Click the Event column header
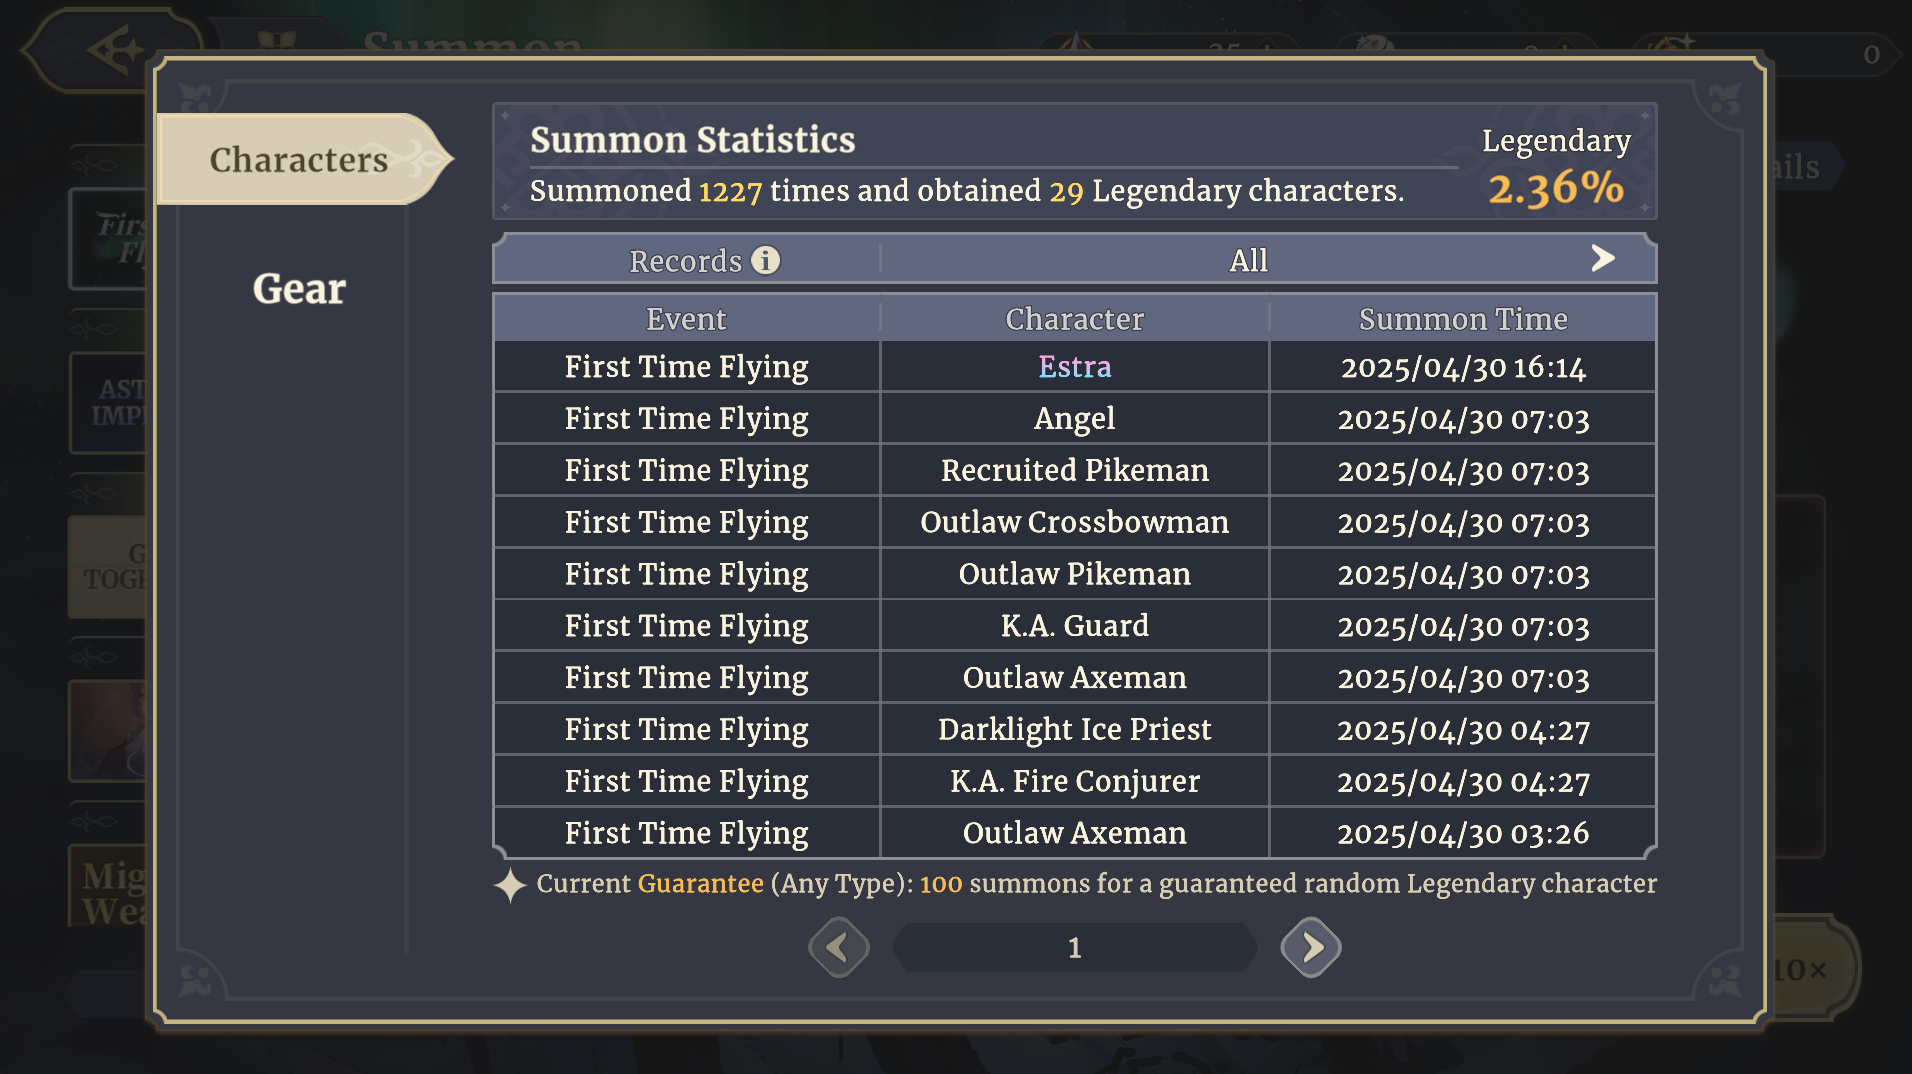 coord(686,319)
